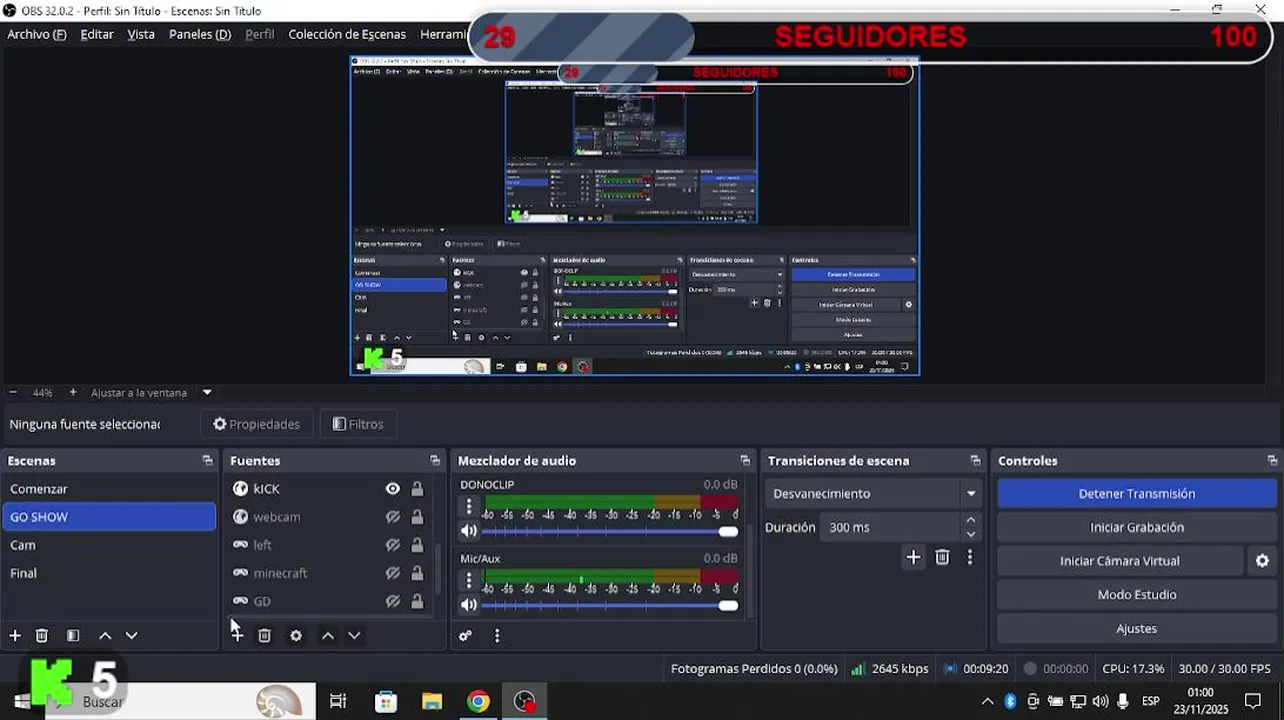Show the minecraft source
Screen dimensions: 1284x720
[393, 573]
